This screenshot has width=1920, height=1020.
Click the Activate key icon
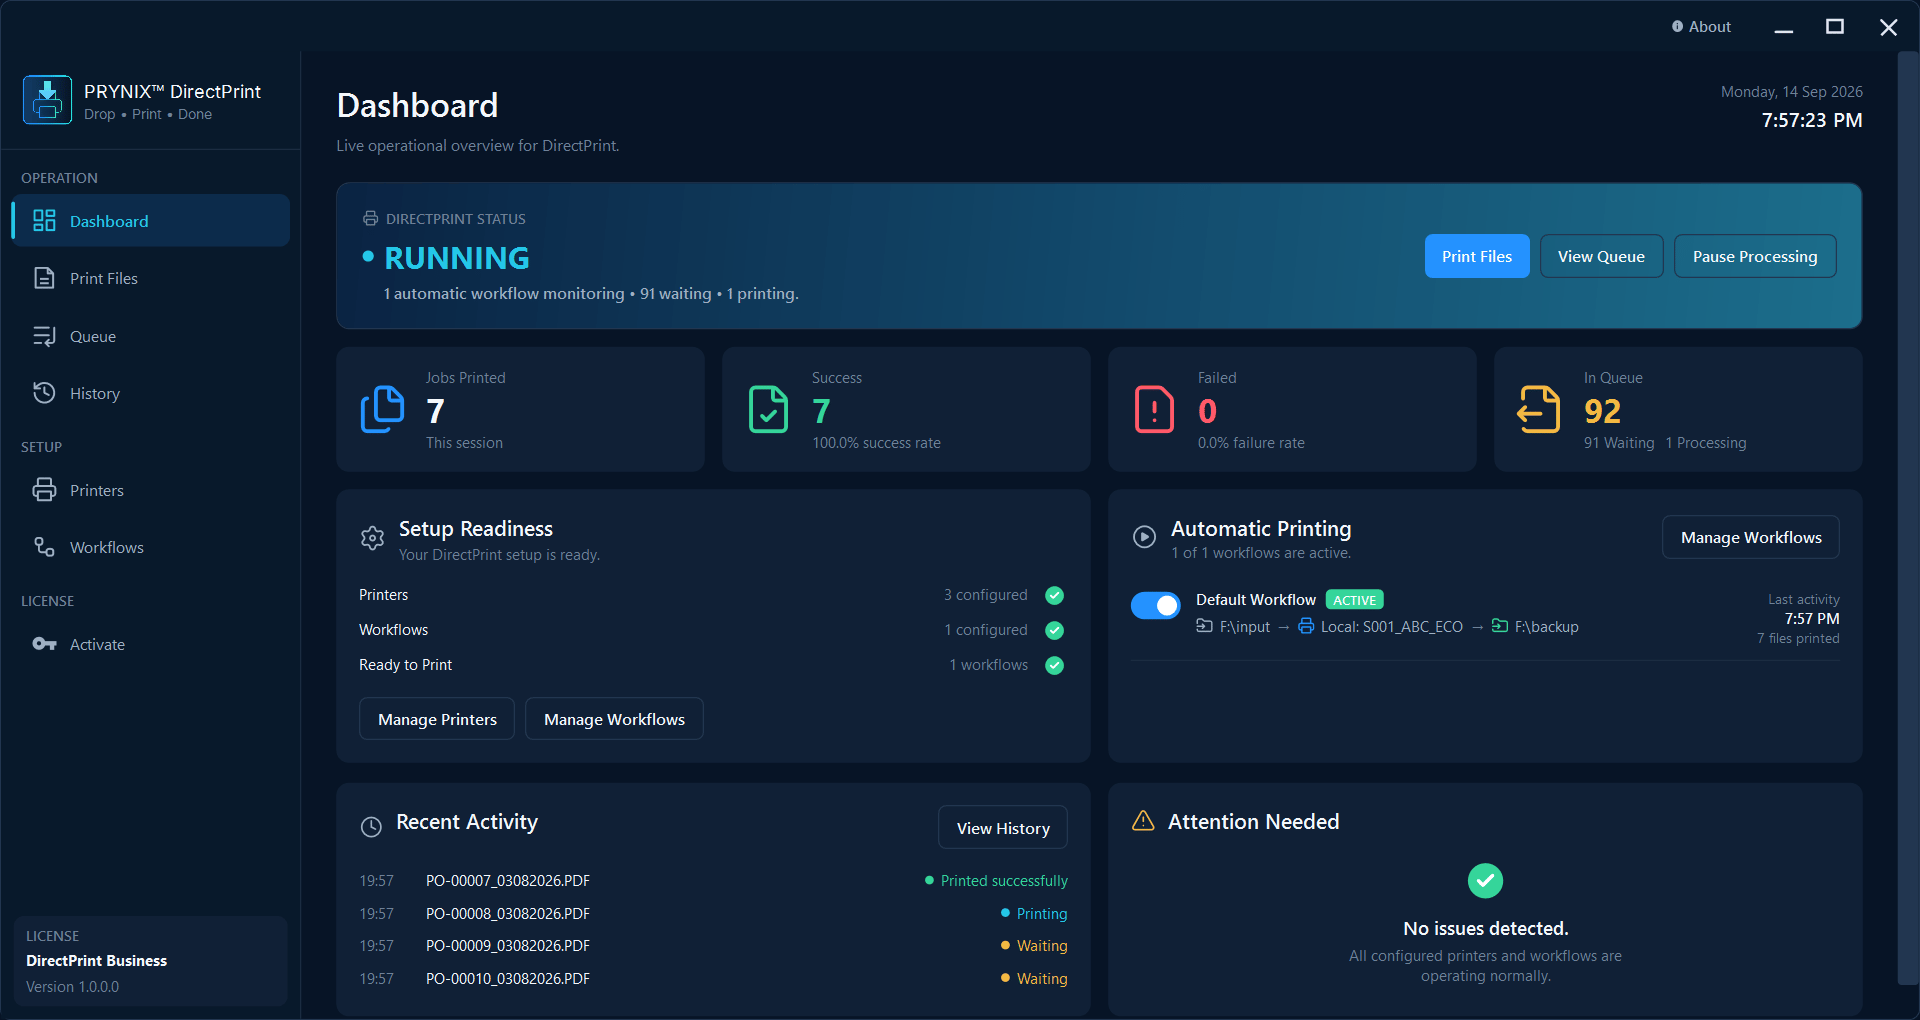(44, 644)
